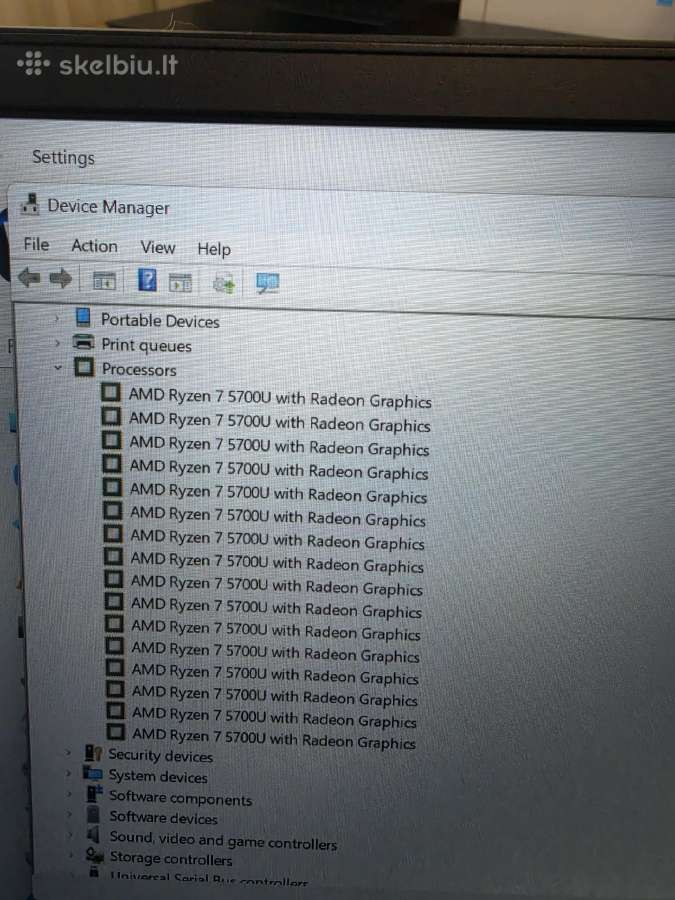Select the System devices label
675x900 pixels.
coord(158,776)
